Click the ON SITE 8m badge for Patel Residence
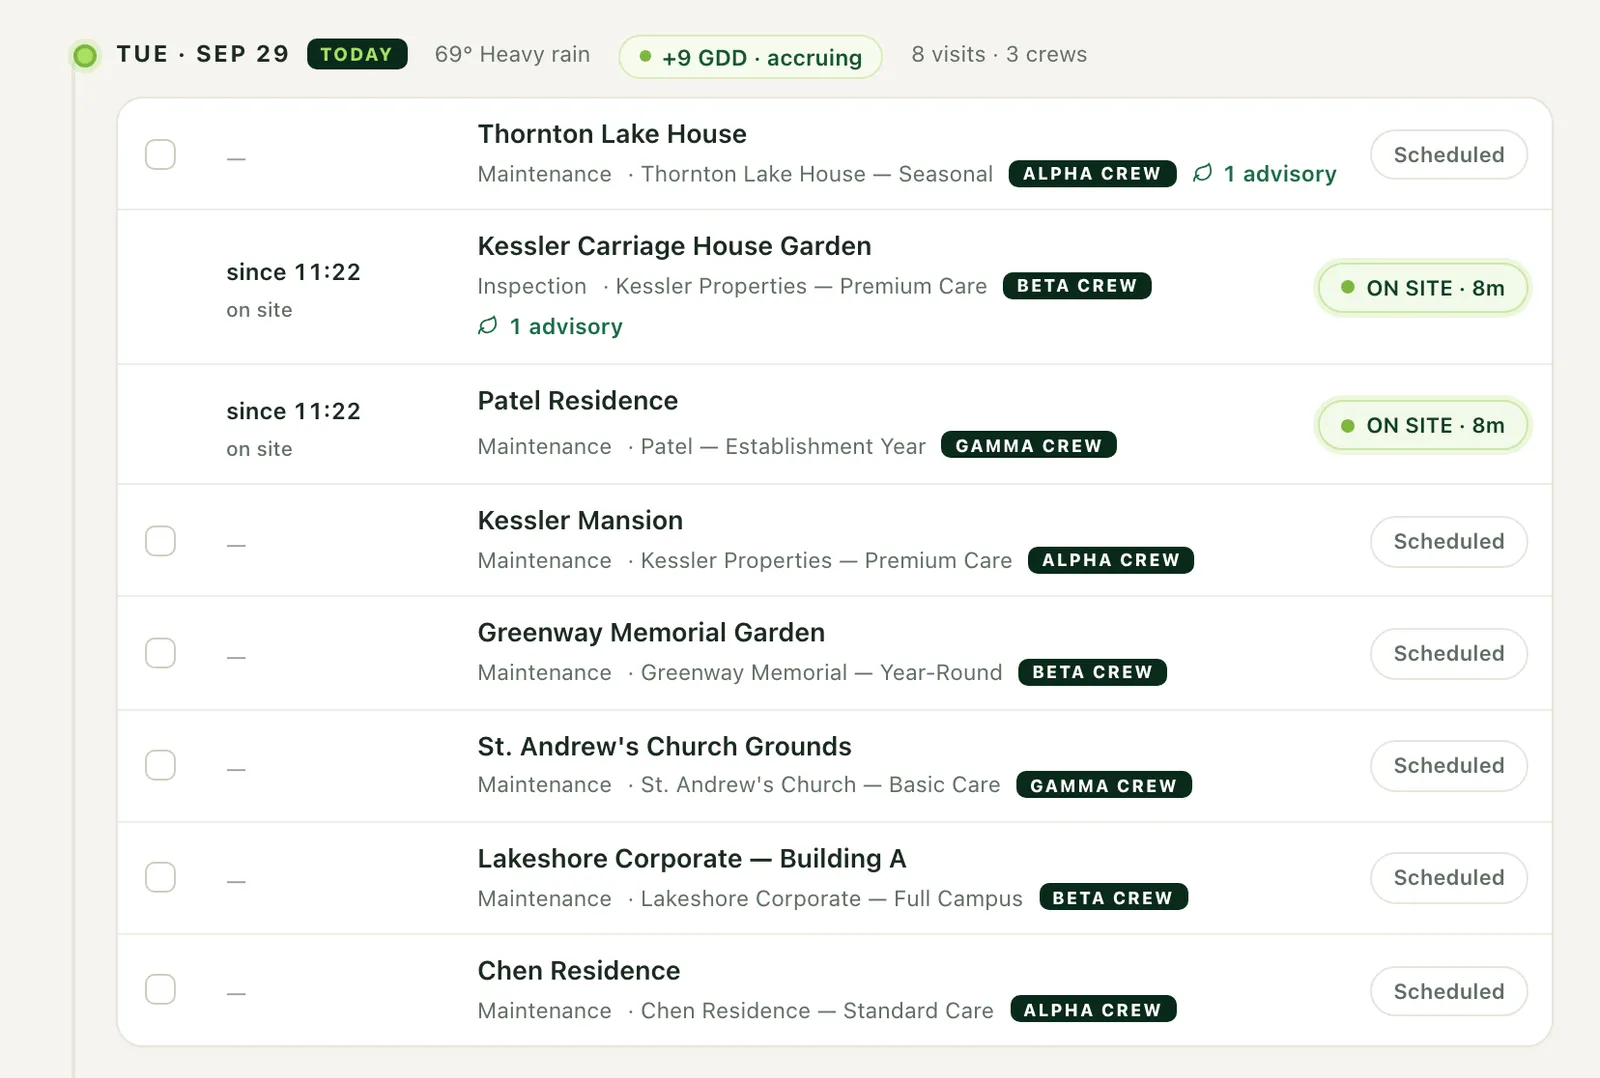This screenshot has height=1078, width=1600. (x=1423, y=426)
